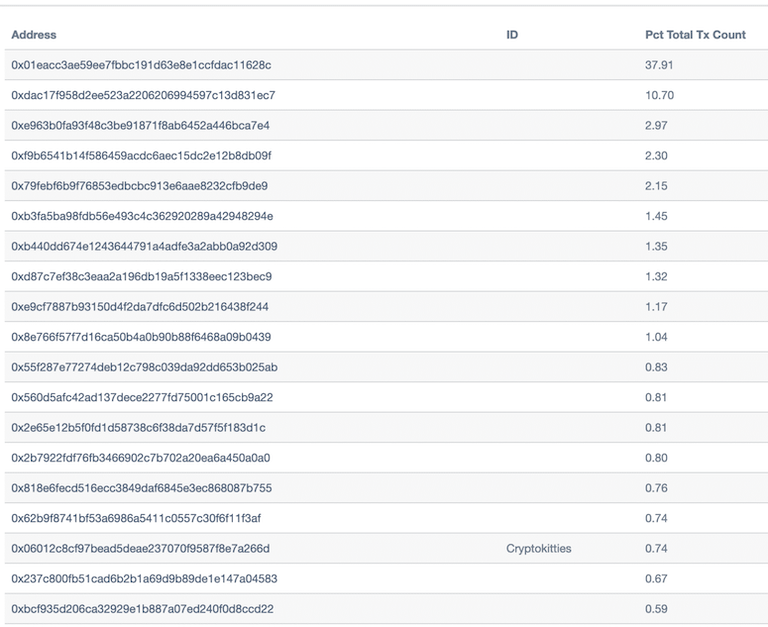The image size is (768, 627).
Task: Click address starting with 0xb440dd674e124364
Action: click(x=144, y=246)
